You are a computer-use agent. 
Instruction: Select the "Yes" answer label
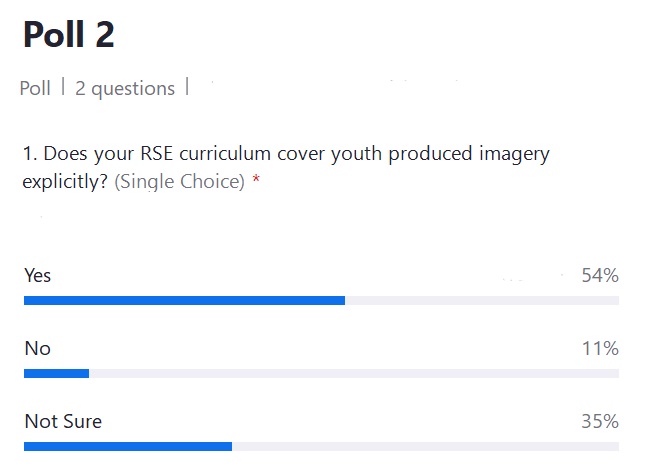37,275
